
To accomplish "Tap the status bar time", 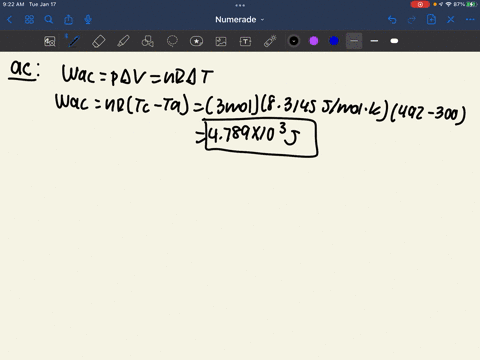I will 13,4.
